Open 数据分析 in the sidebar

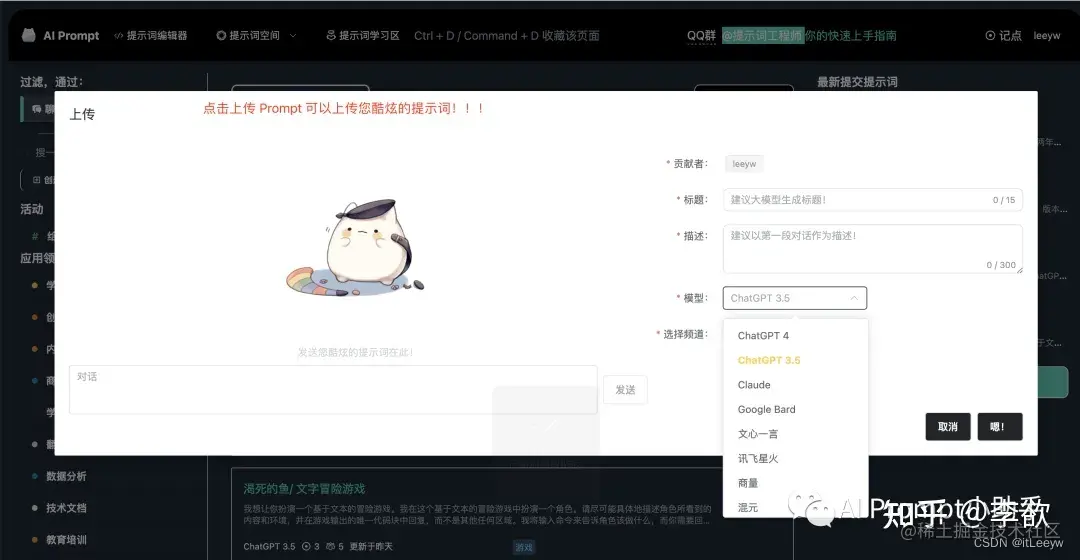66,476
